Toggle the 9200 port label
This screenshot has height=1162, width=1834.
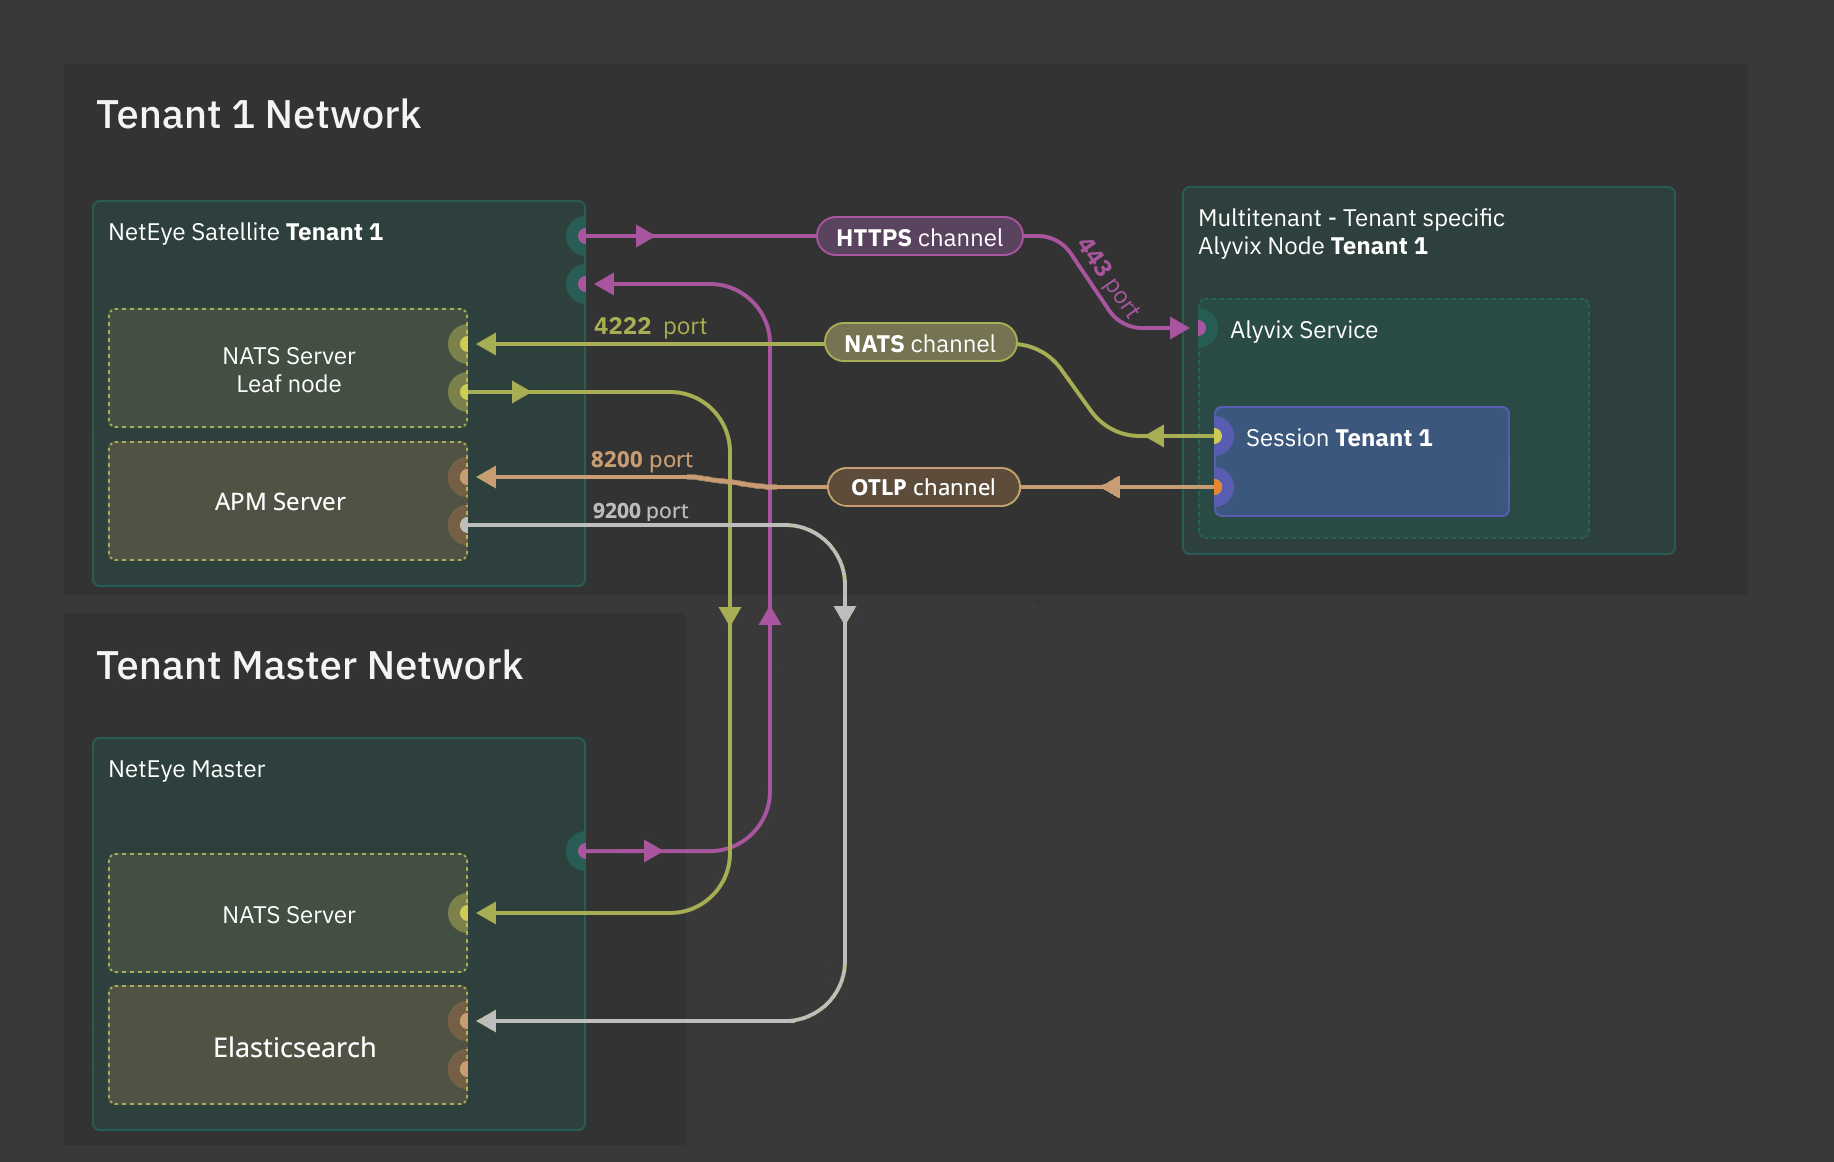coord(639,510)
